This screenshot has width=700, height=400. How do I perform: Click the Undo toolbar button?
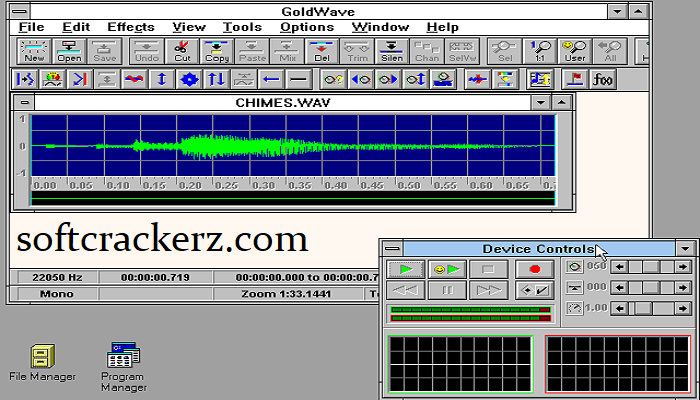[x=147, y=51]
